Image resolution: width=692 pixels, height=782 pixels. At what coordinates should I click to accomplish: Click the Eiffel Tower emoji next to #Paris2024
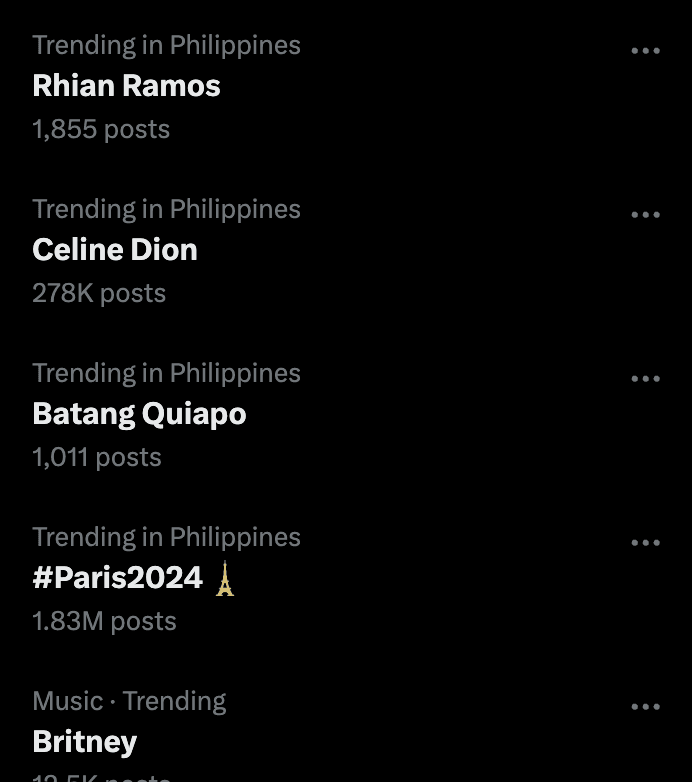(x=225, y=578)
